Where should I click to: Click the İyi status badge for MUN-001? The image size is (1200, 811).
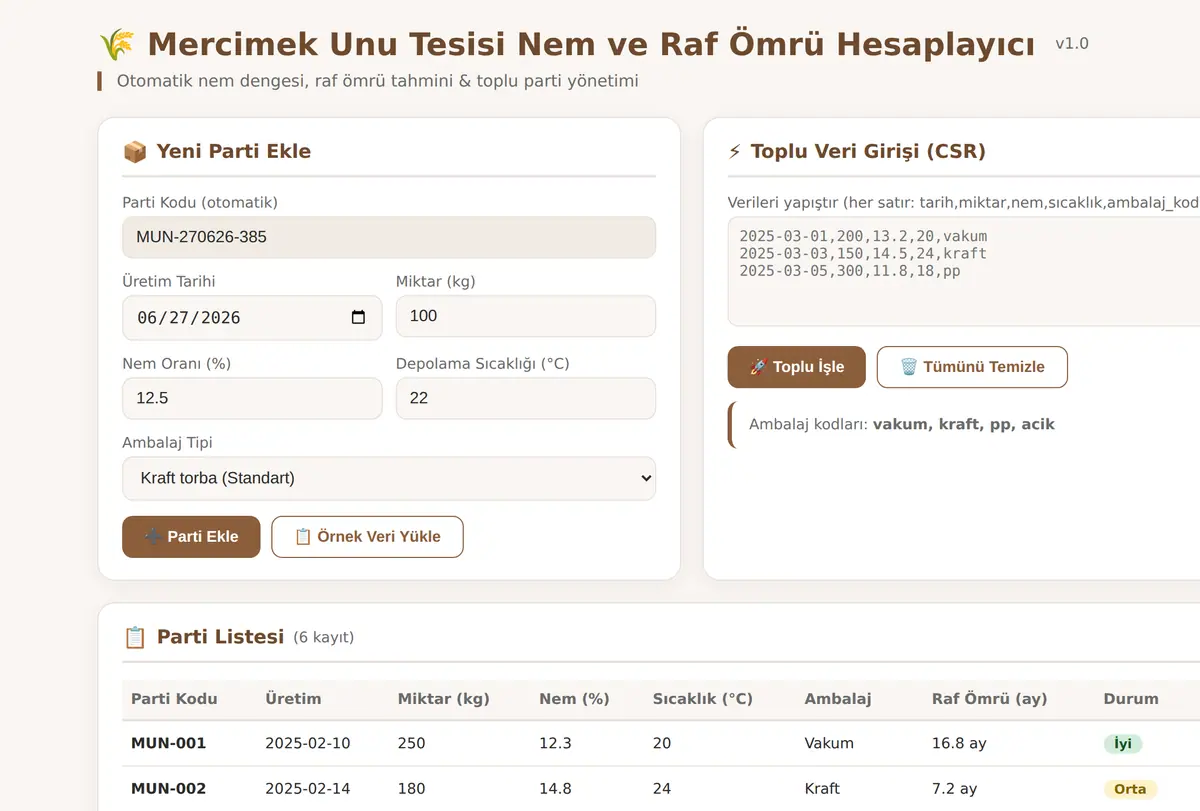pyautogui.click(x=1123, y=744)
